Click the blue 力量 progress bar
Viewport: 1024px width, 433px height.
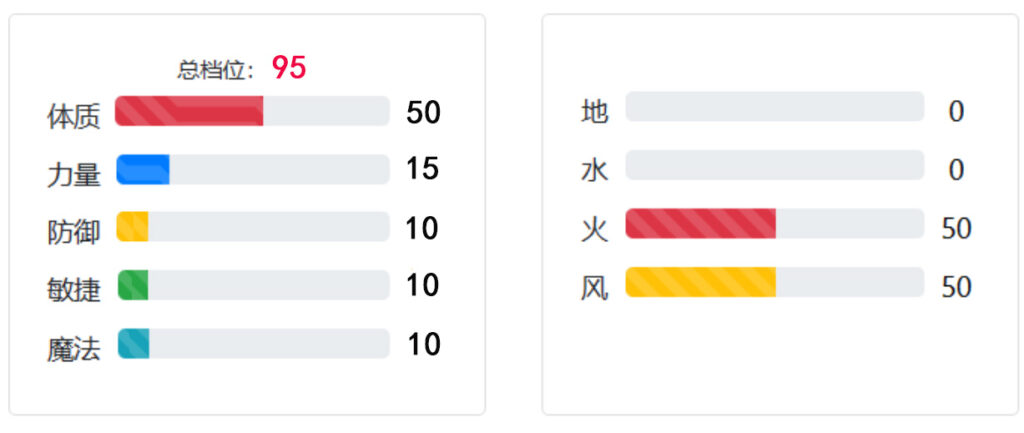pos(143,170)
